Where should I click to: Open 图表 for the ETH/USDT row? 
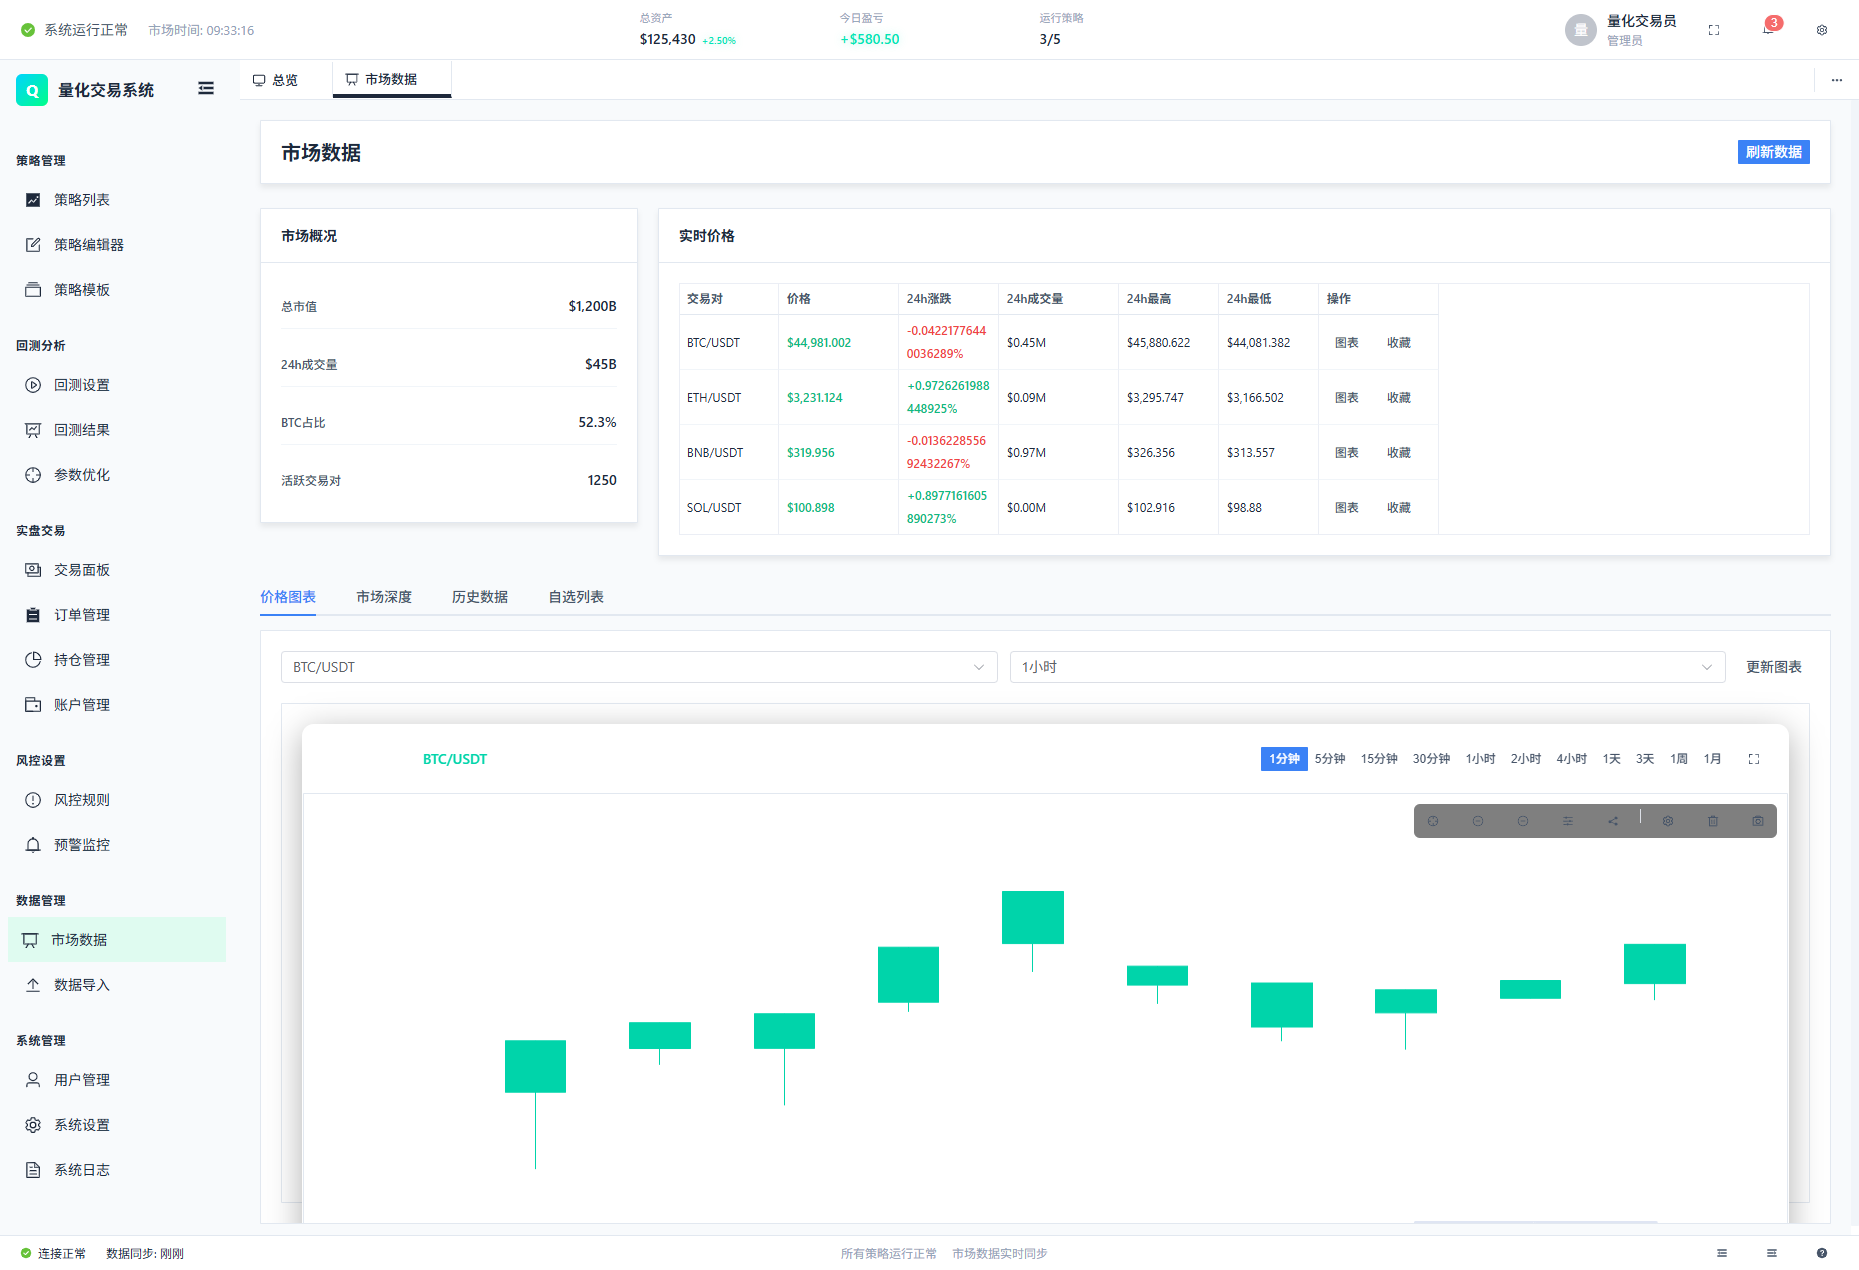click(x=1347, y=398)
